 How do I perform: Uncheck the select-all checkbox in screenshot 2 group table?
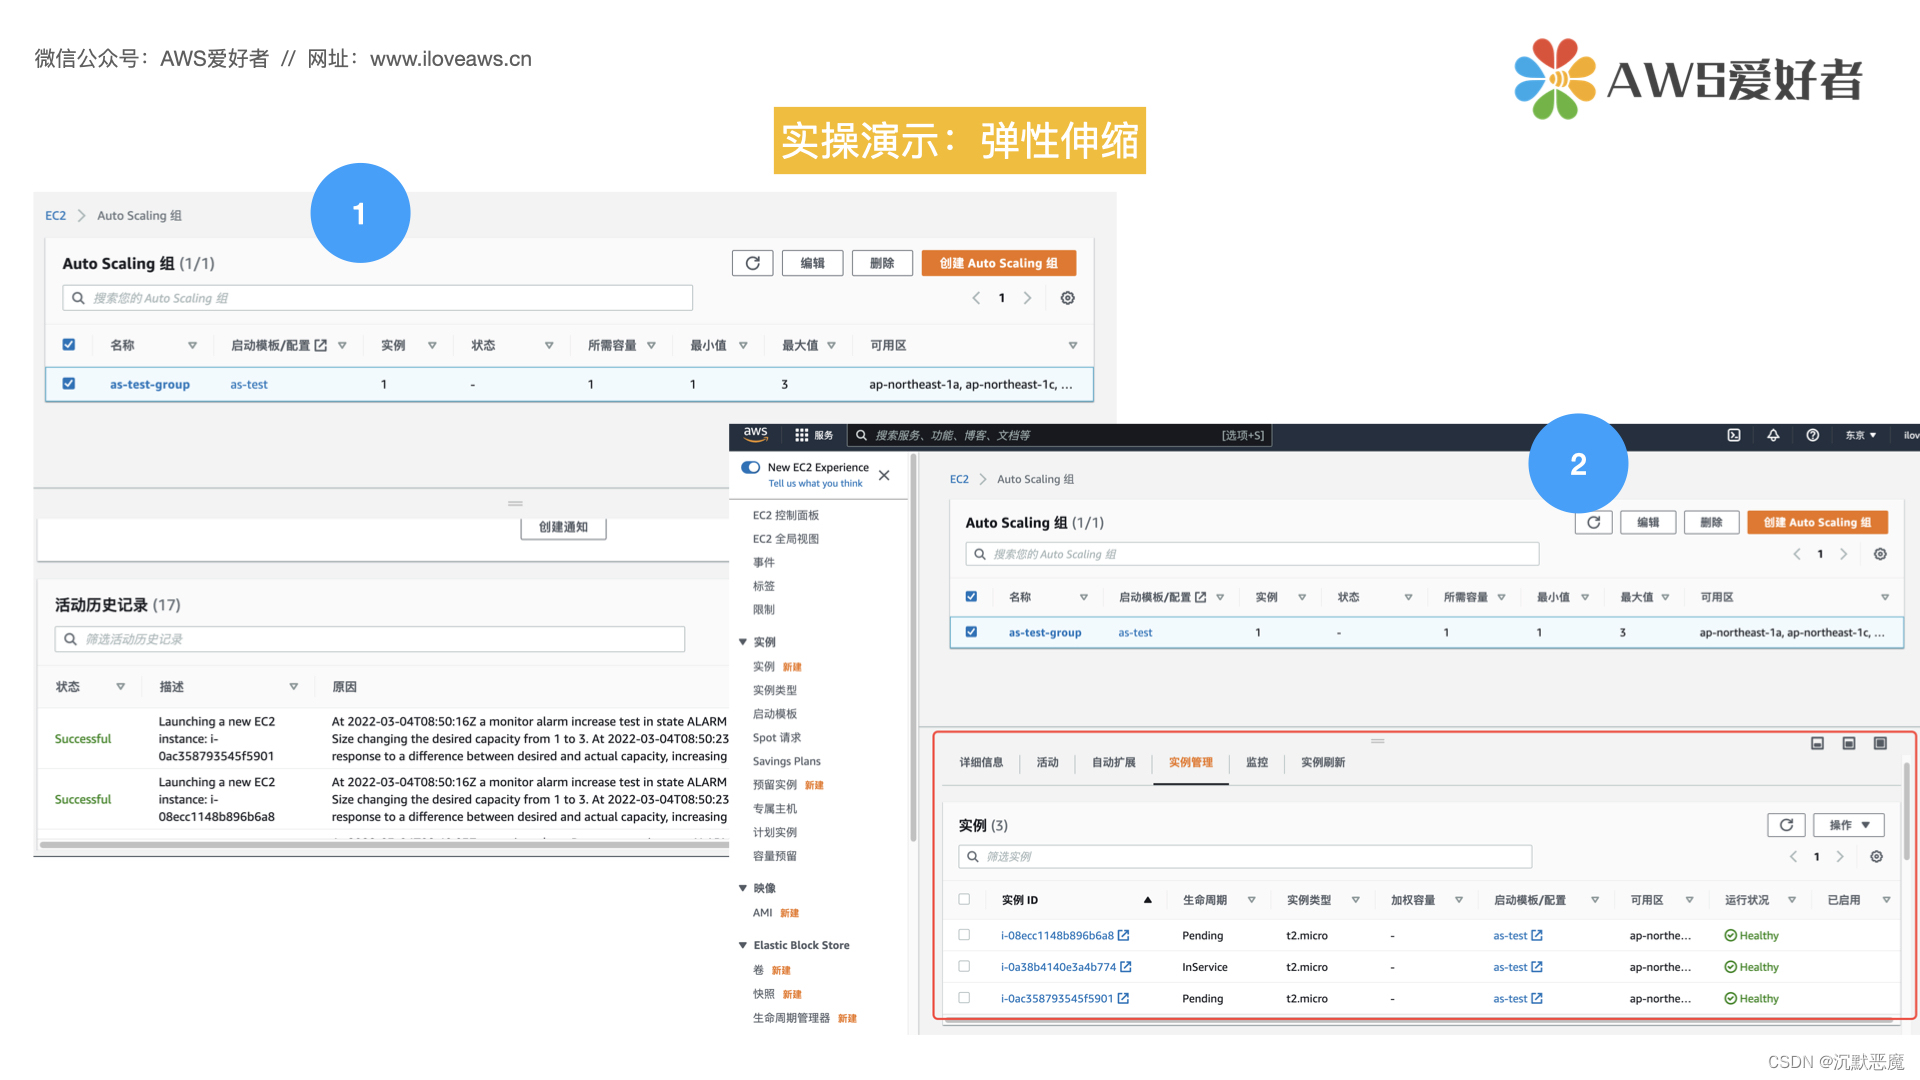click(x=971, y=596)
